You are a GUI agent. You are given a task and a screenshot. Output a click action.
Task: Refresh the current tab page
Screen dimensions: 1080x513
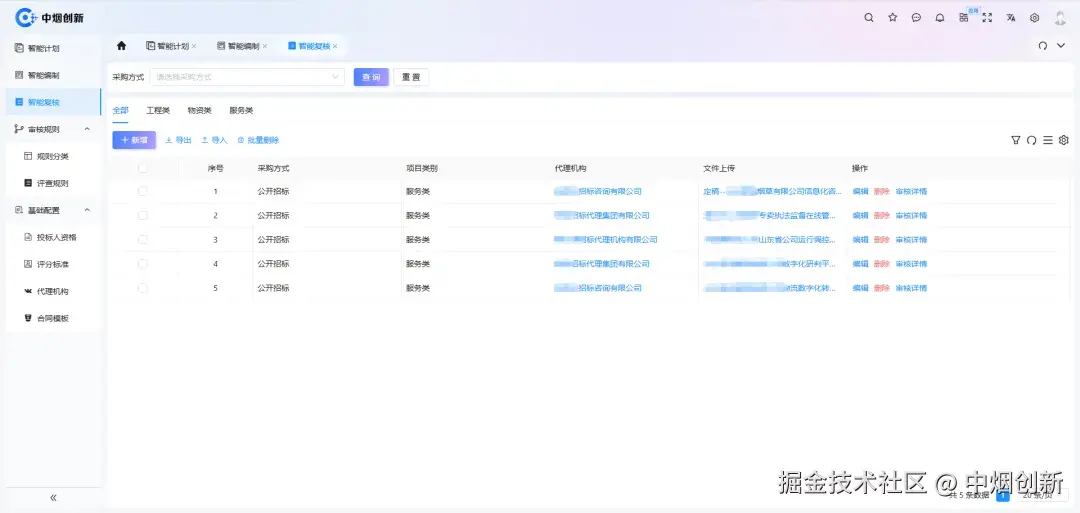pos(1043,45)
